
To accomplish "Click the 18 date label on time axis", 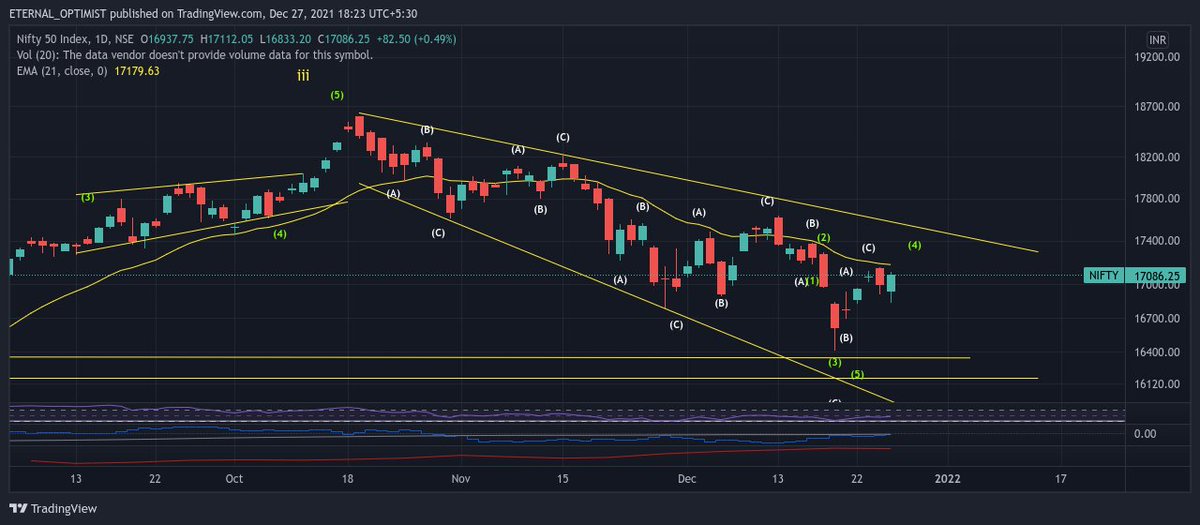I will coord(347,479).
